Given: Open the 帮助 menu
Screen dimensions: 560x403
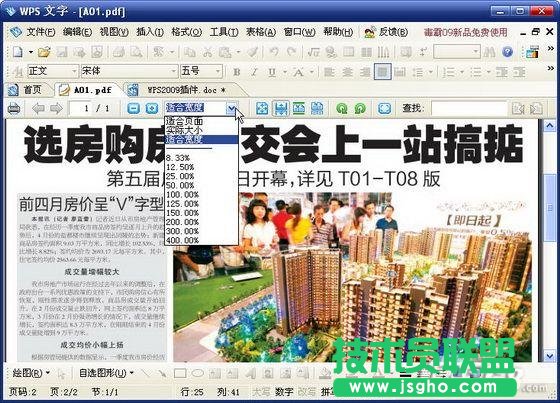Looking at the screenshot, I should 338,32.
